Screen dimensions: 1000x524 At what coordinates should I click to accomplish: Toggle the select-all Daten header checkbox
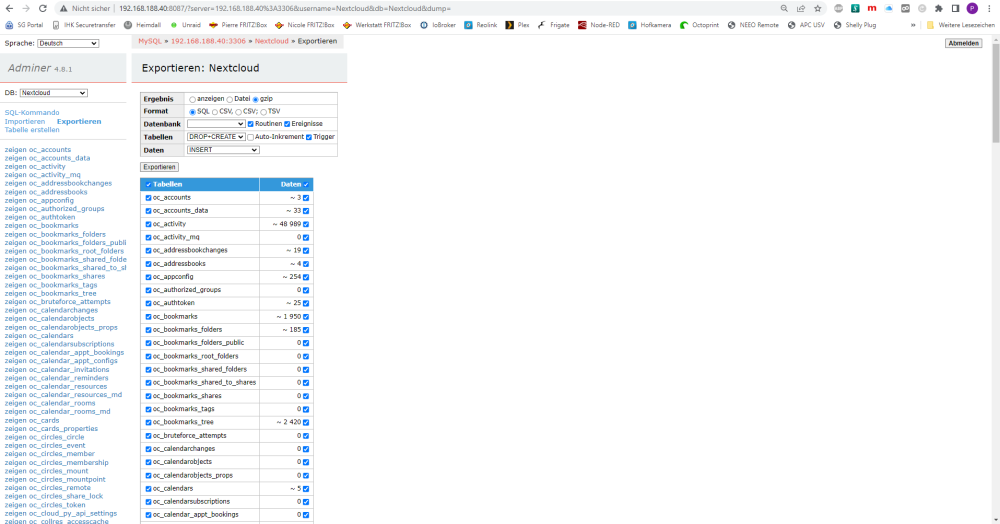coord(306,185)
